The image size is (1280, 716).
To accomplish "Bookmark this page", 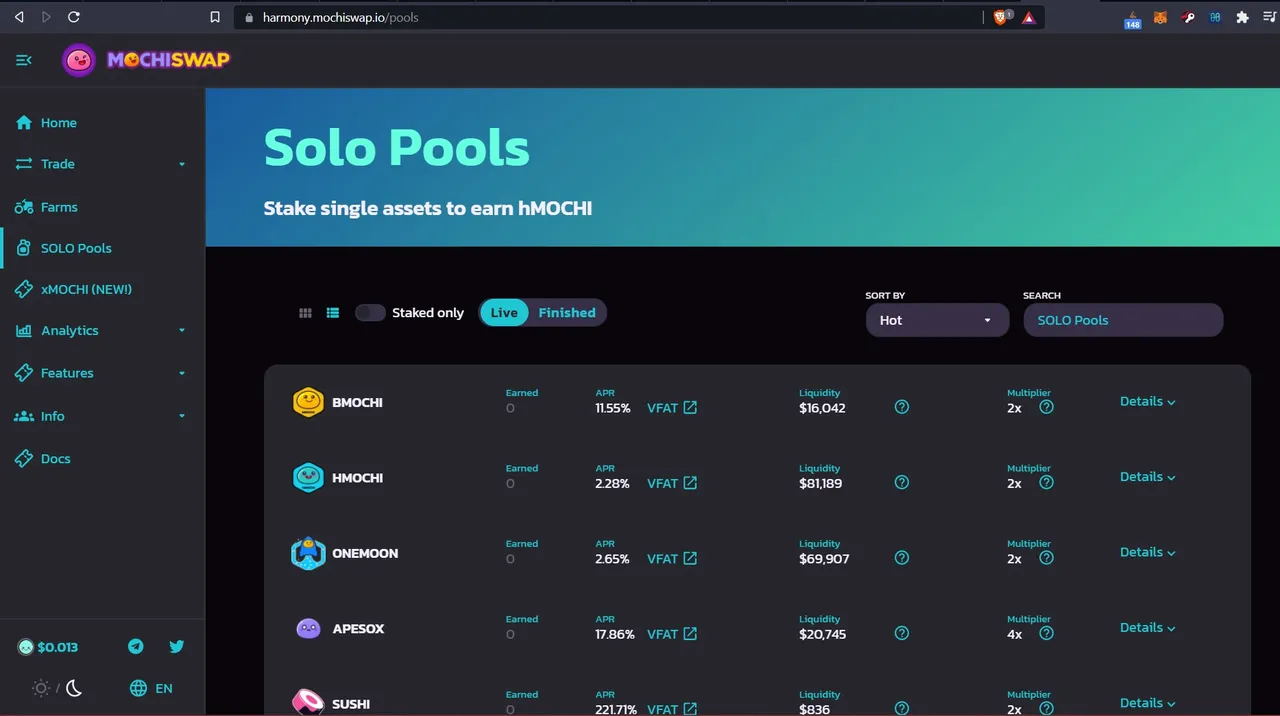I will tap(215, 17).
